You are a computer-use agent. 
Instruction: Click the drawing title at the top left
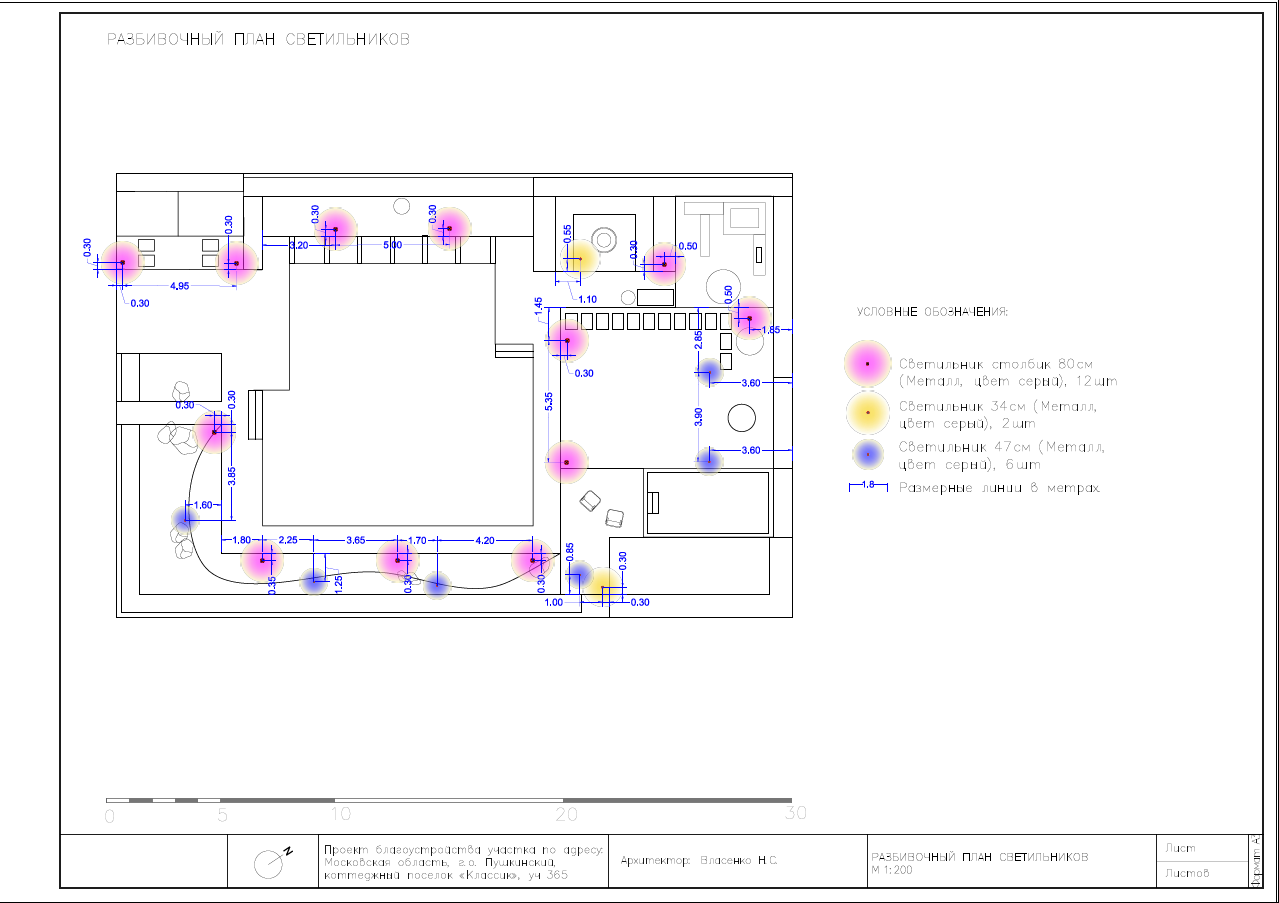pyautogui.click(x=258, y=40)
